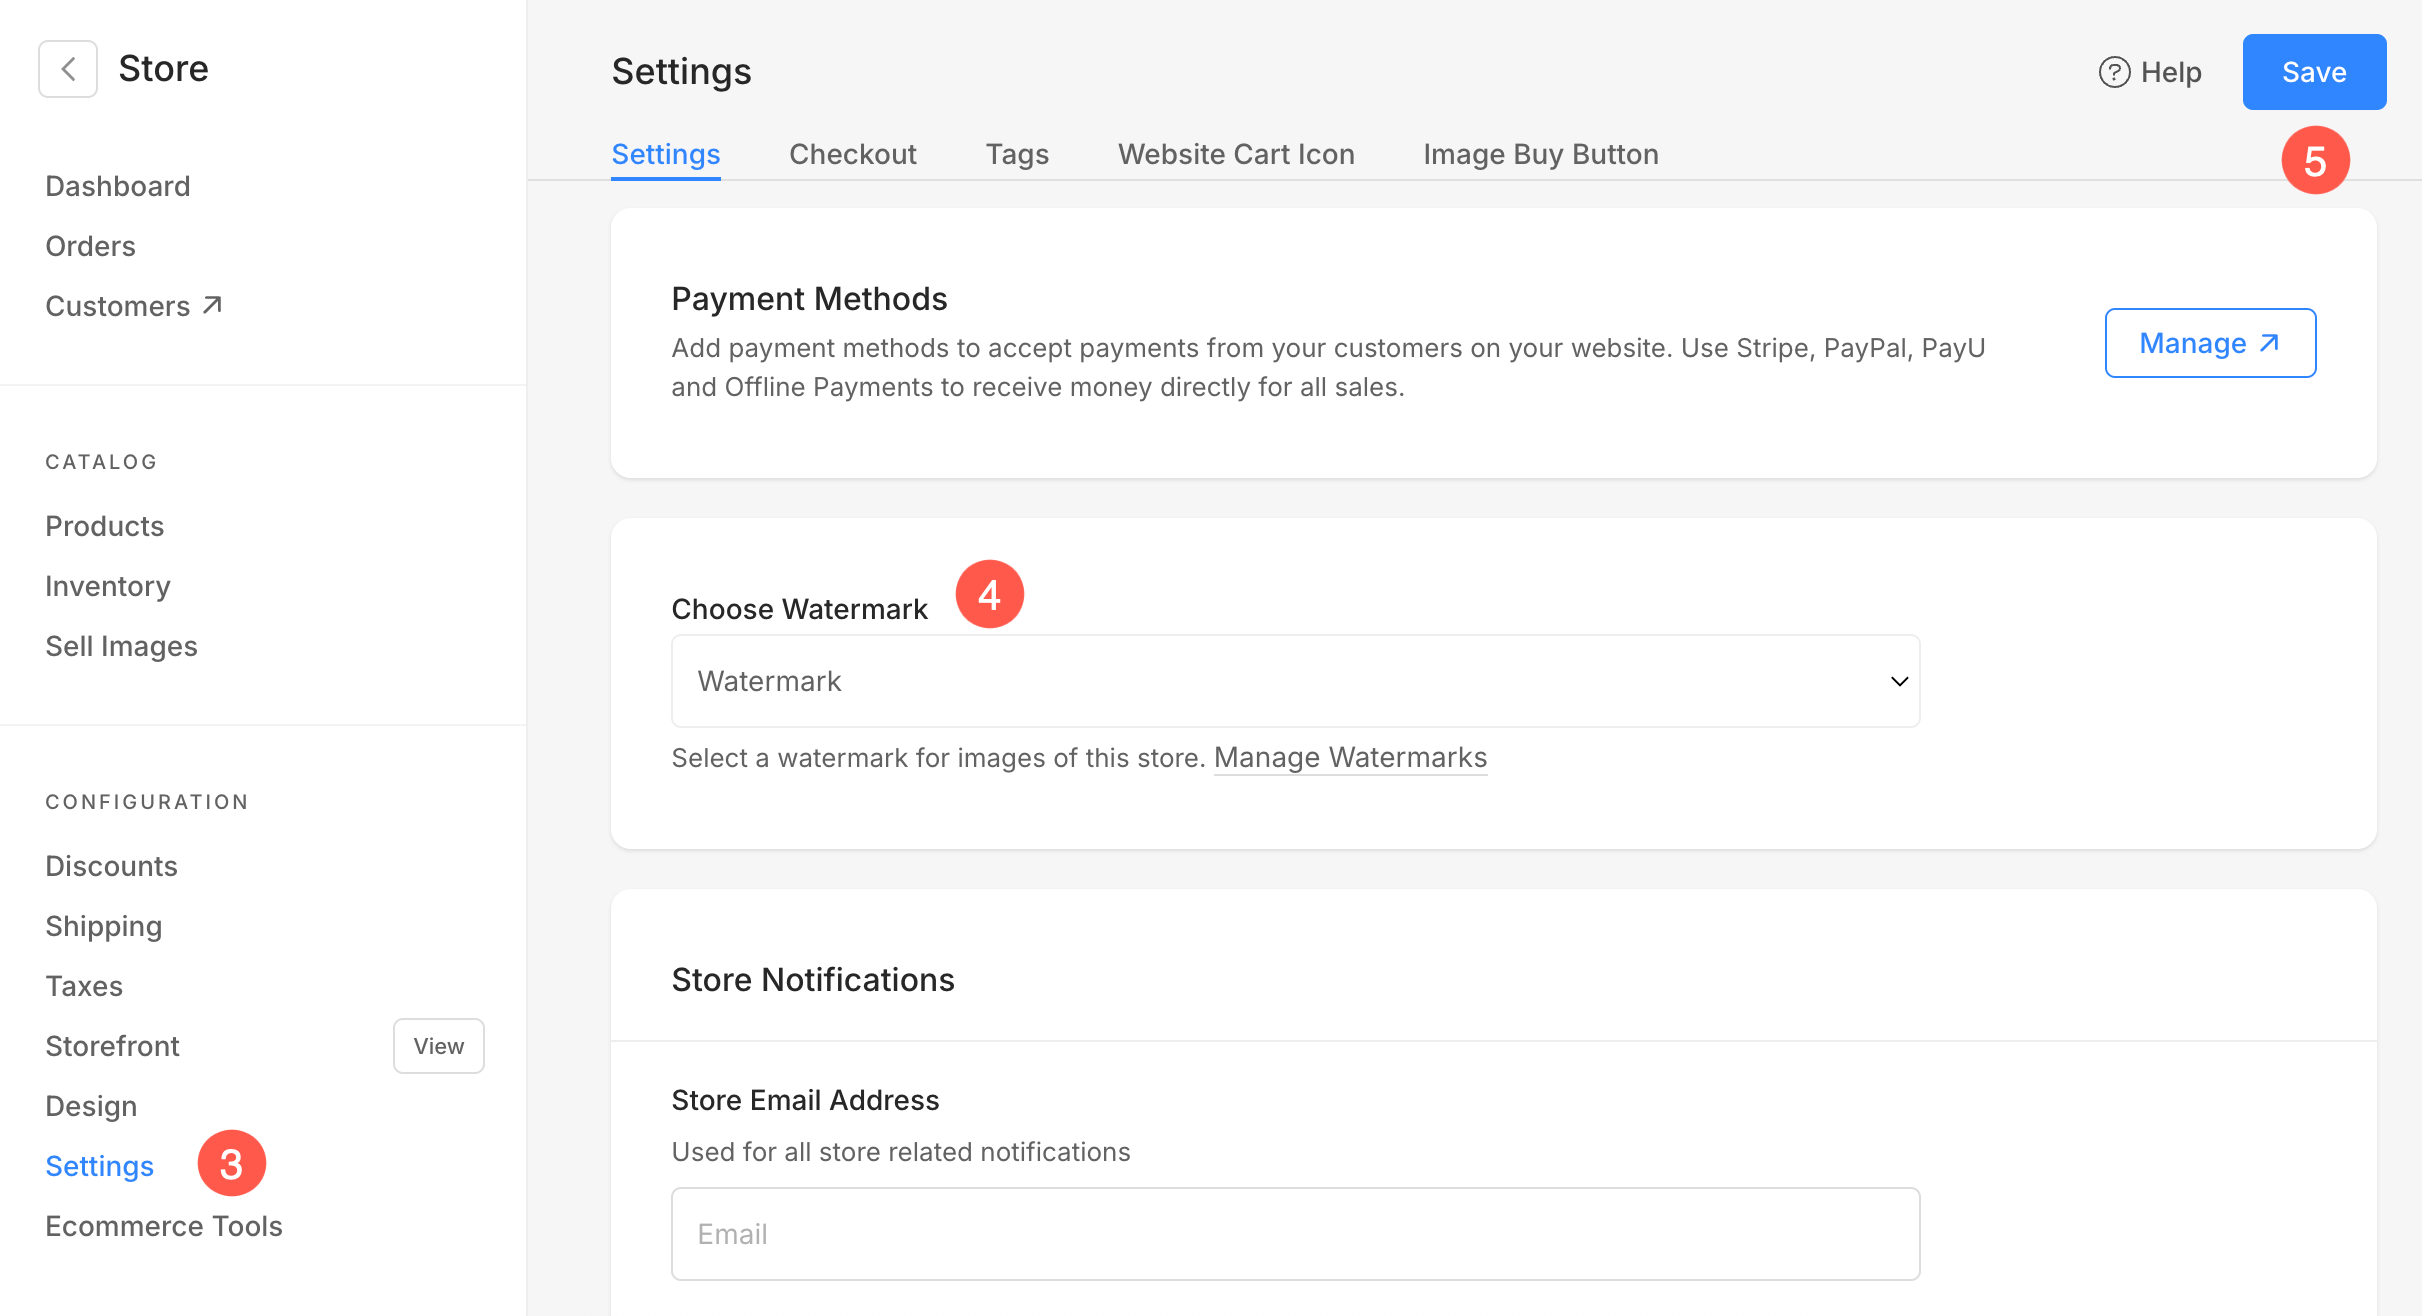Open Ecommerce Tools in sidebar
Screen dimensions: 2422x1316
[x=164, y=1226]
